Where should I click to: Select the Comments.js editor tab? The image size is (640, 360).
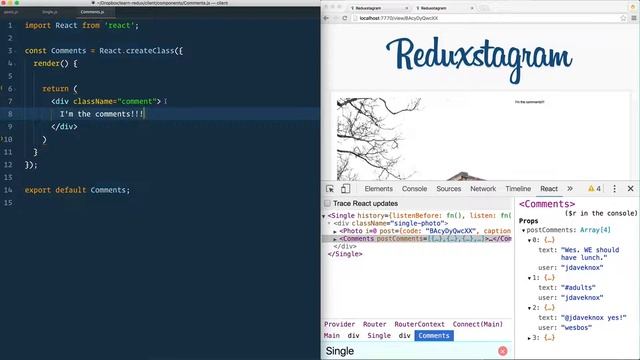92,12
